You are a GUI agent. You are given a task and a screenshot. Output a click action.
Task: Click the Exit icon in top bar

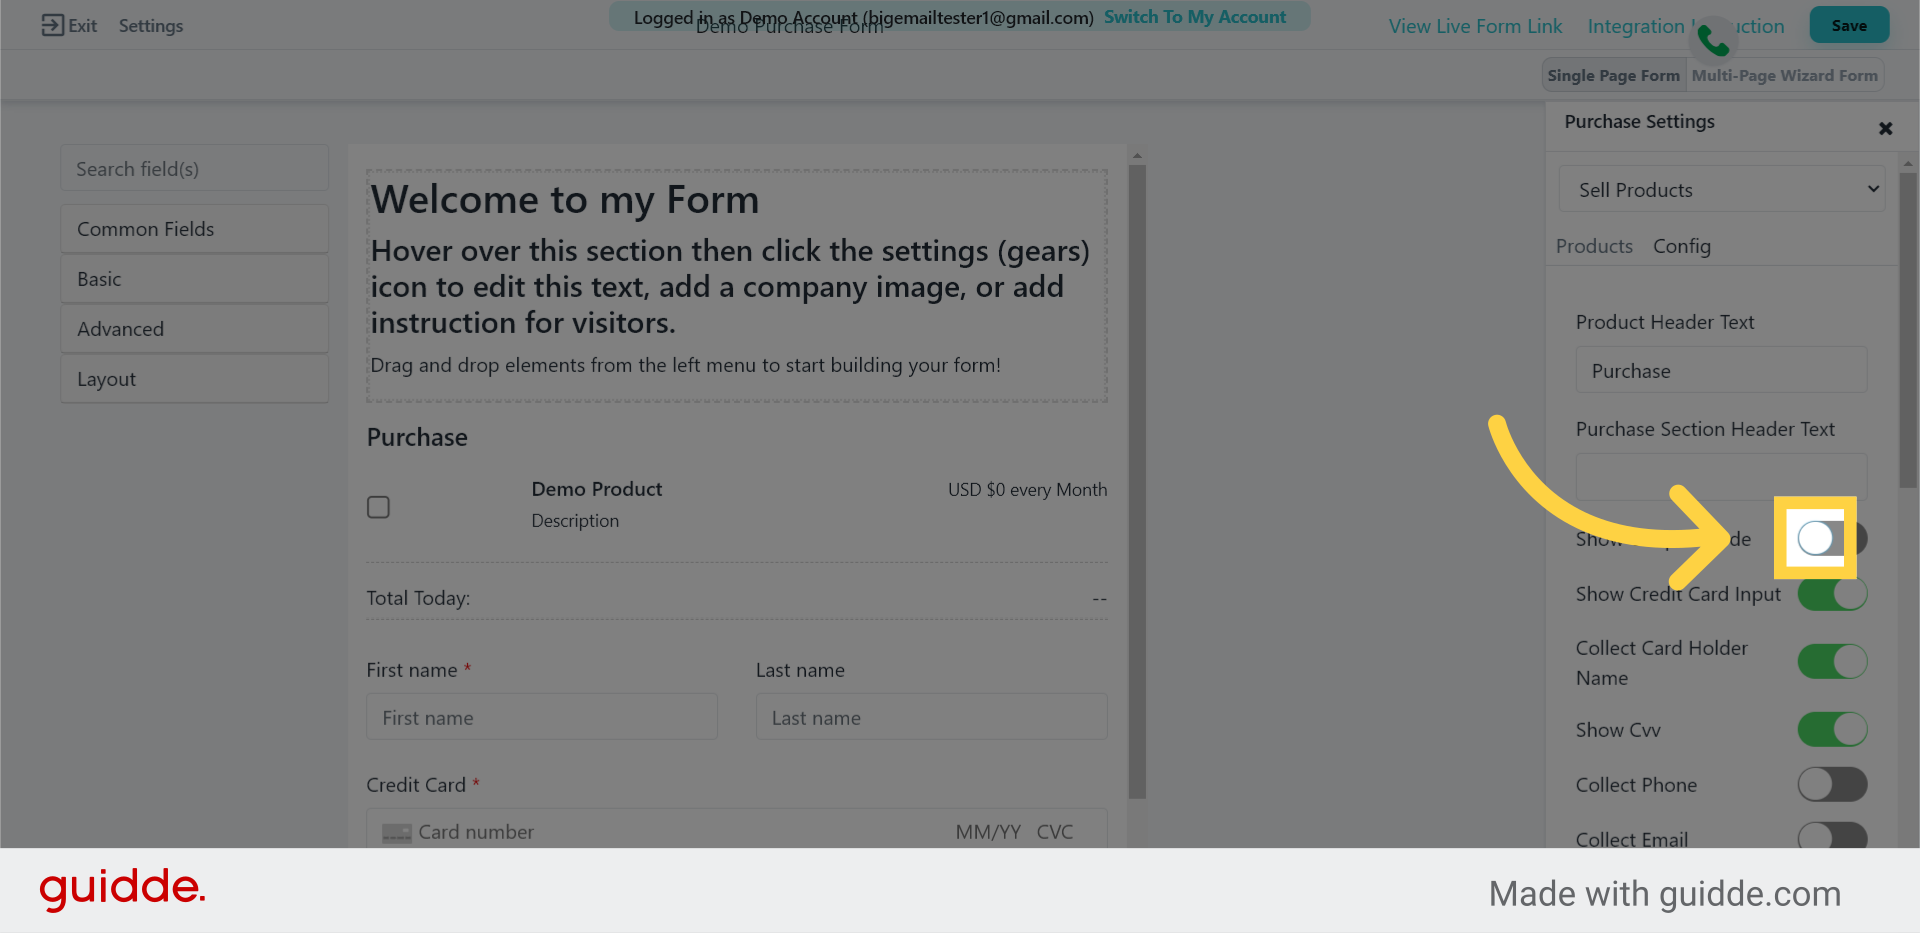pos(52,26)
